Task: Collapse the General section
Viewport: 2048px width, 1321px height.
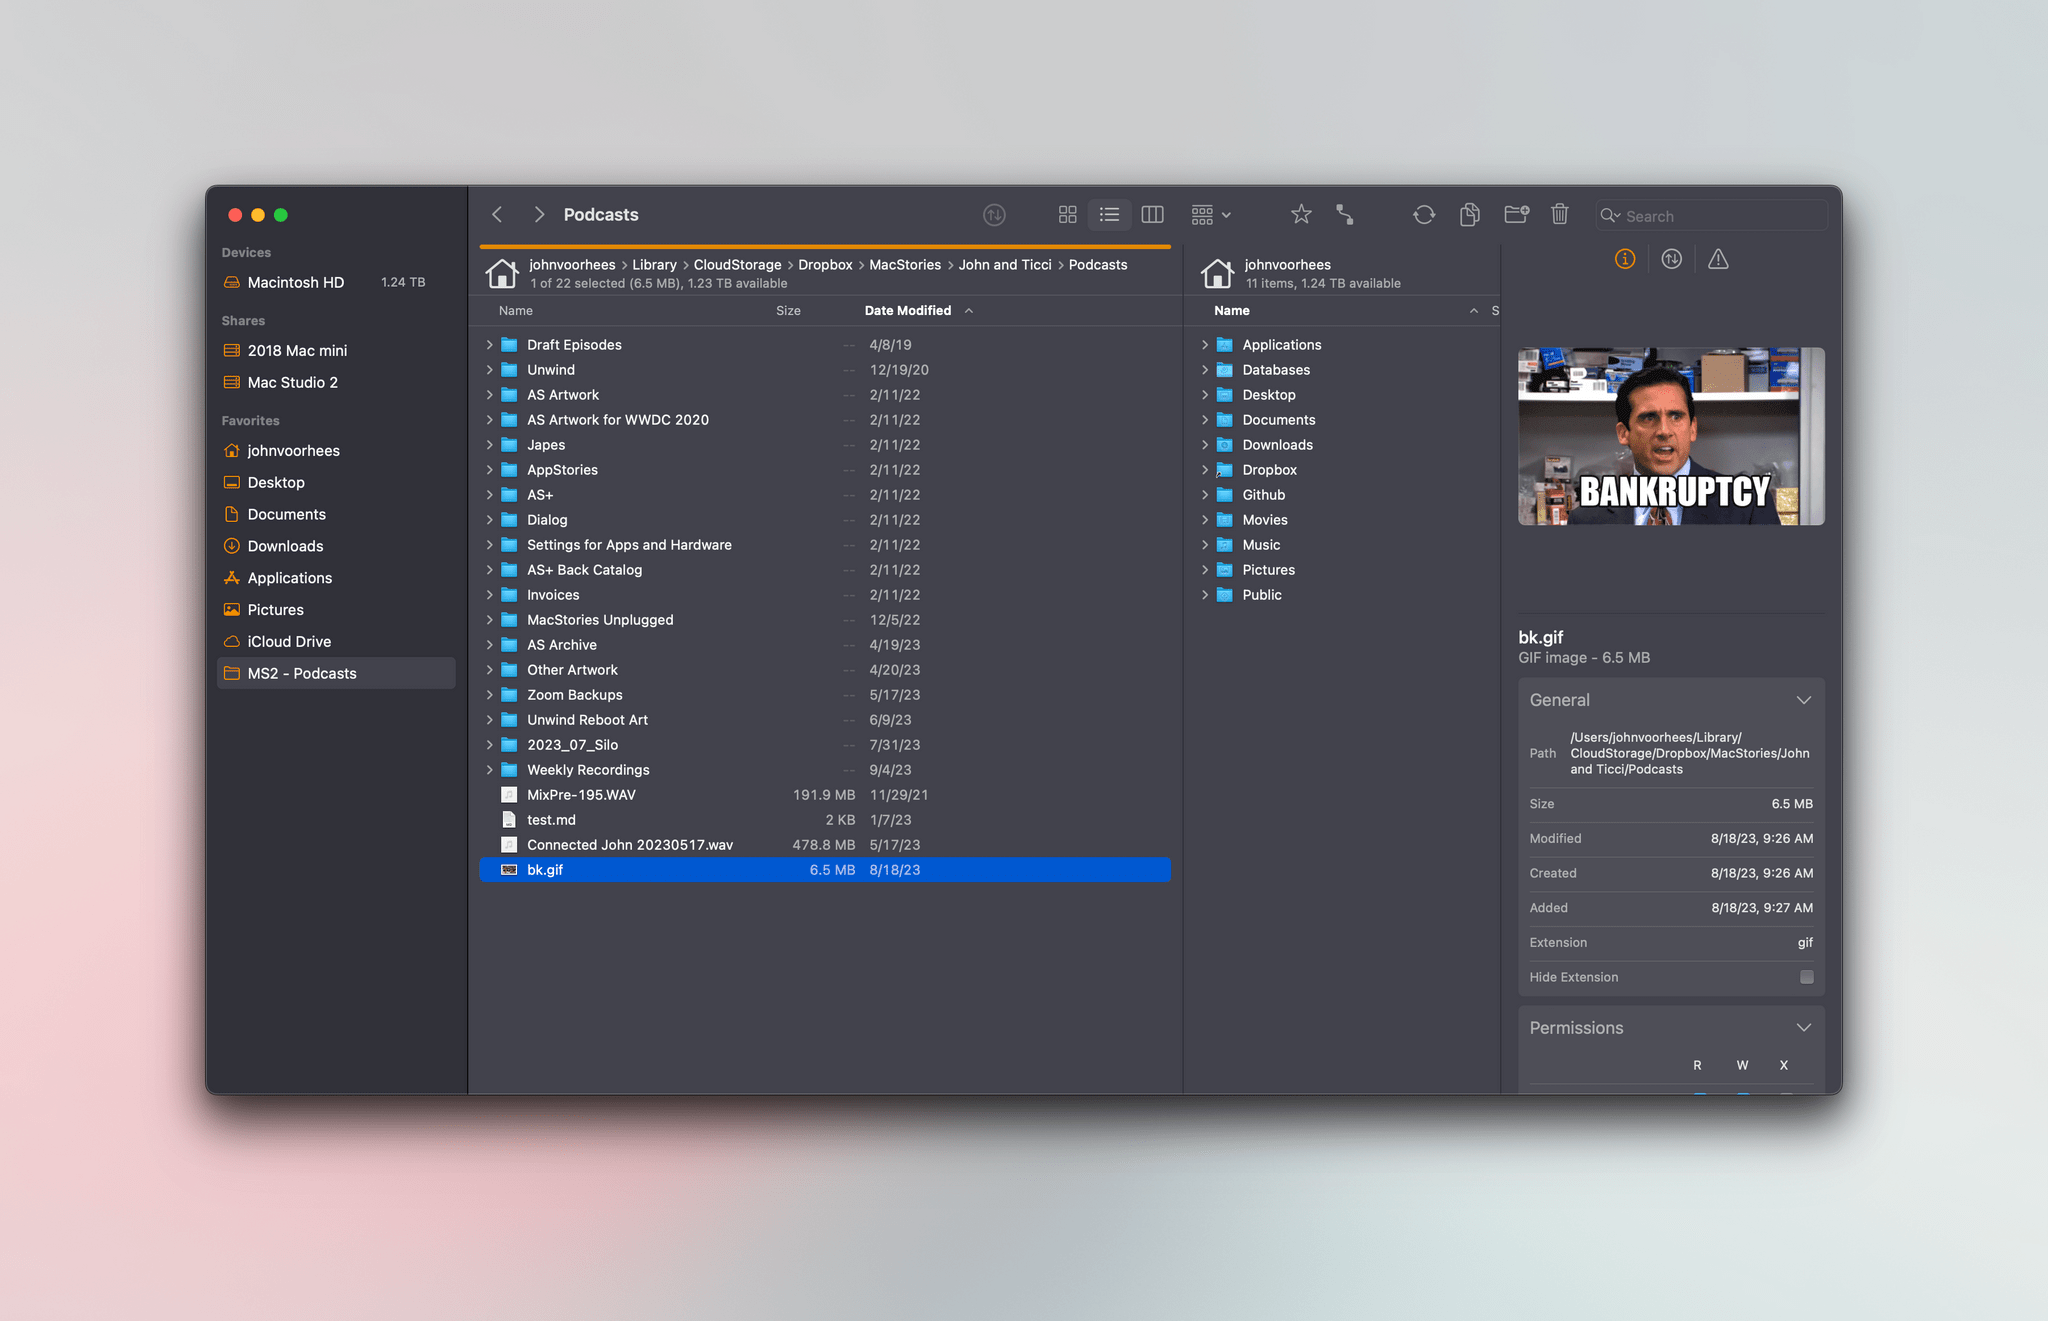Action: click(1803, 700)
